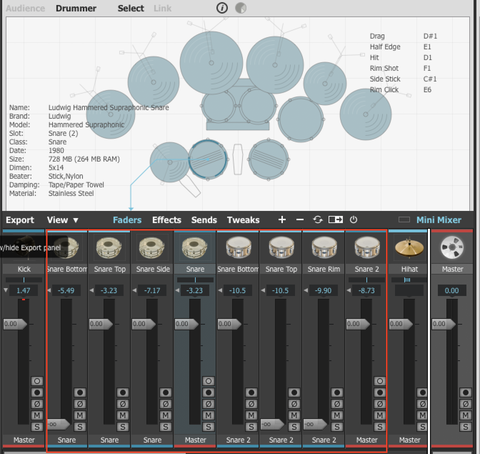The width and height of the screenshot is (480, 454).
Task: Click the phase invert button on Snare Side
Action: point(165,404)
